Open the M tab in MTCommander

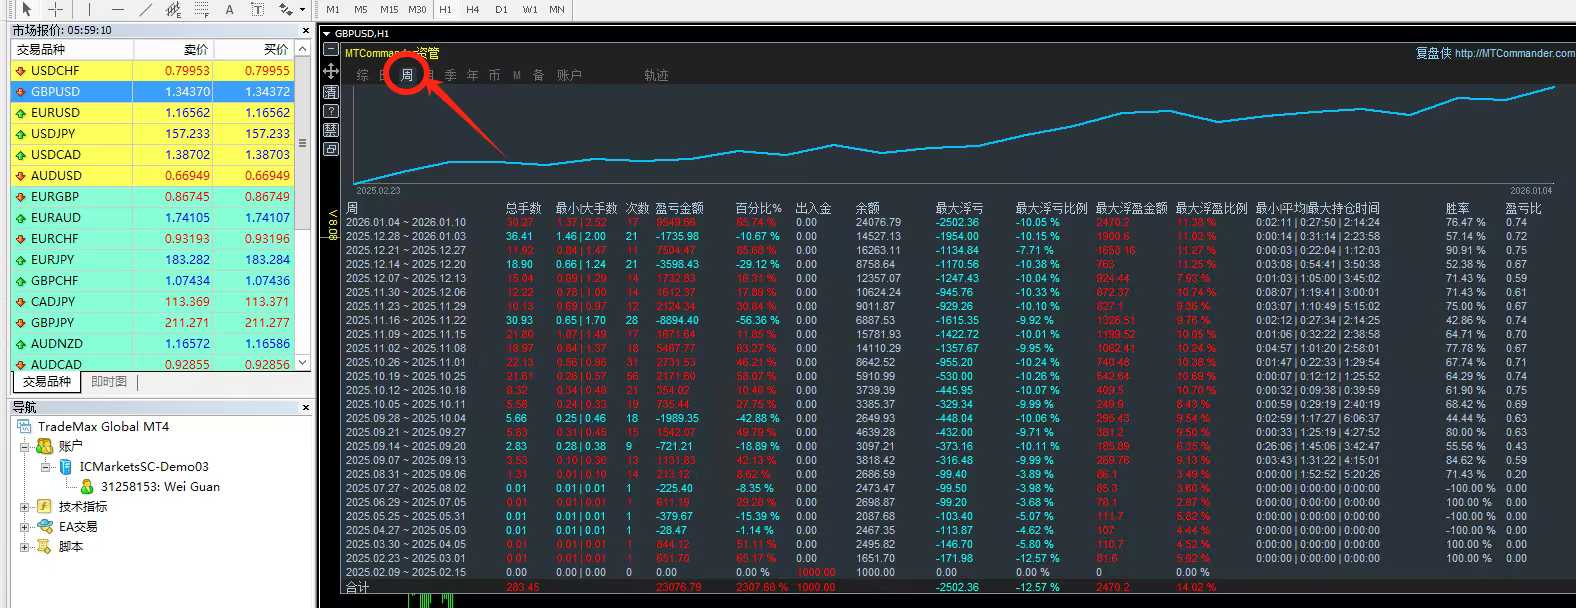click(517, 75)
